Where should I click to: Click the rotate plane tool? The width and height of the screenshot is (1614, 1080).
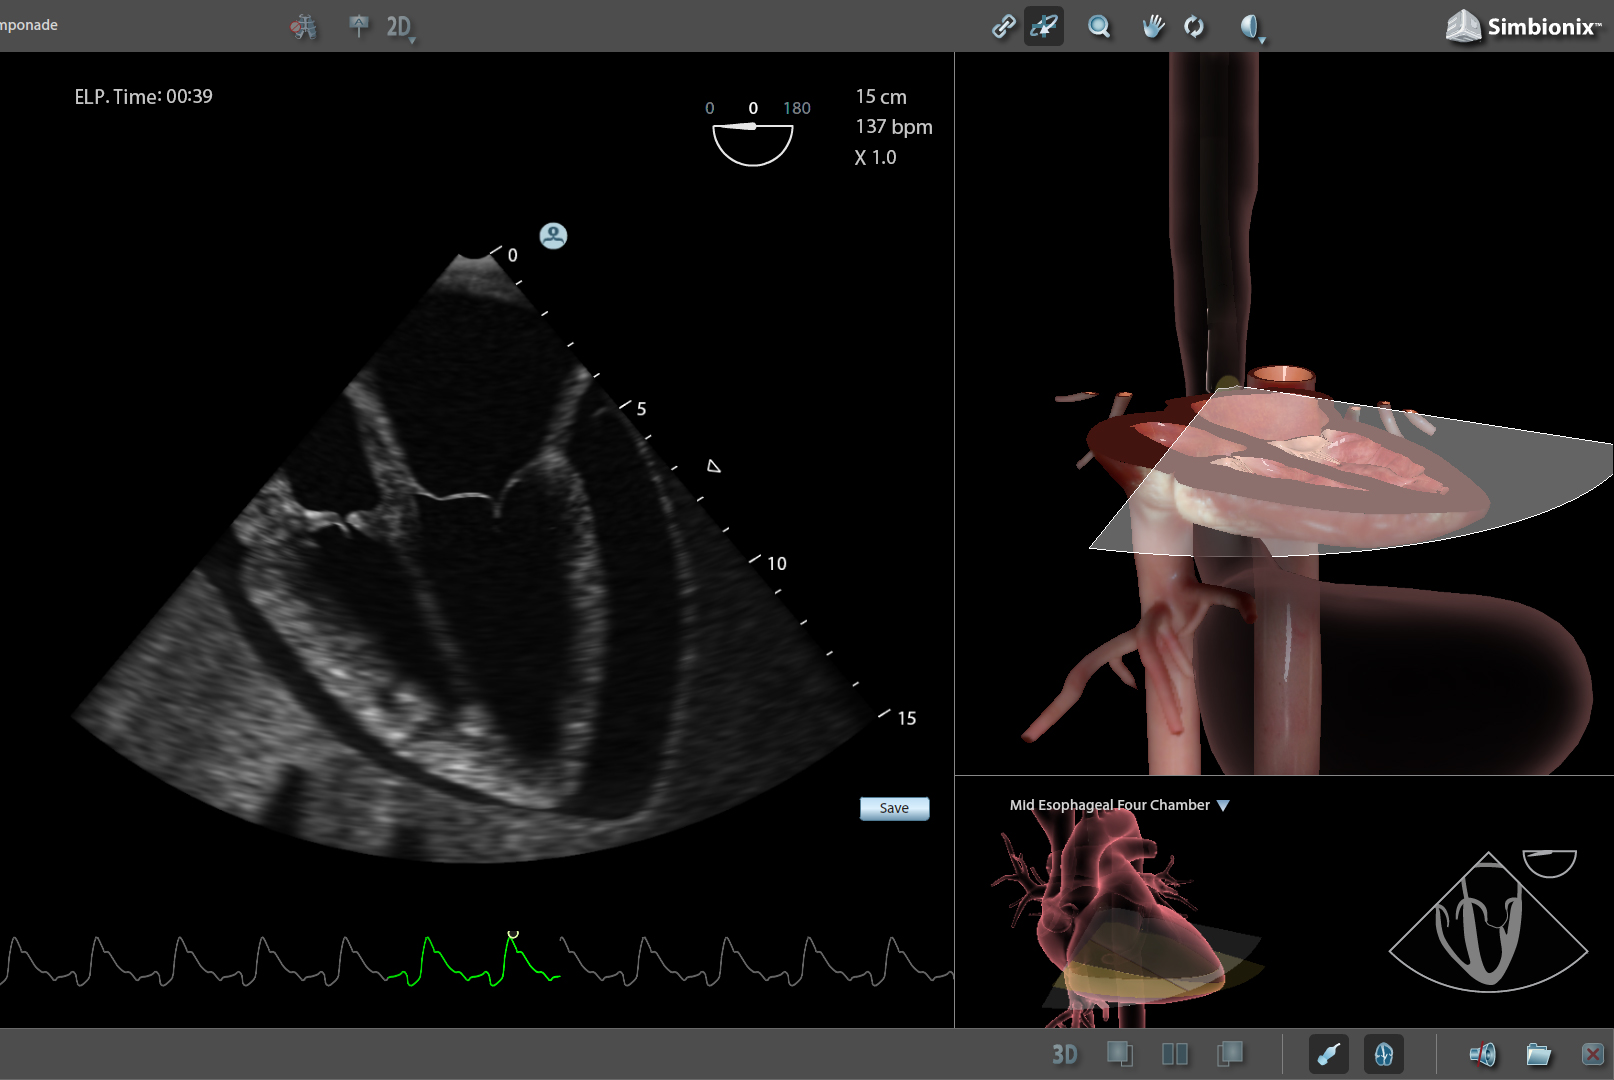click(1043, 27)
